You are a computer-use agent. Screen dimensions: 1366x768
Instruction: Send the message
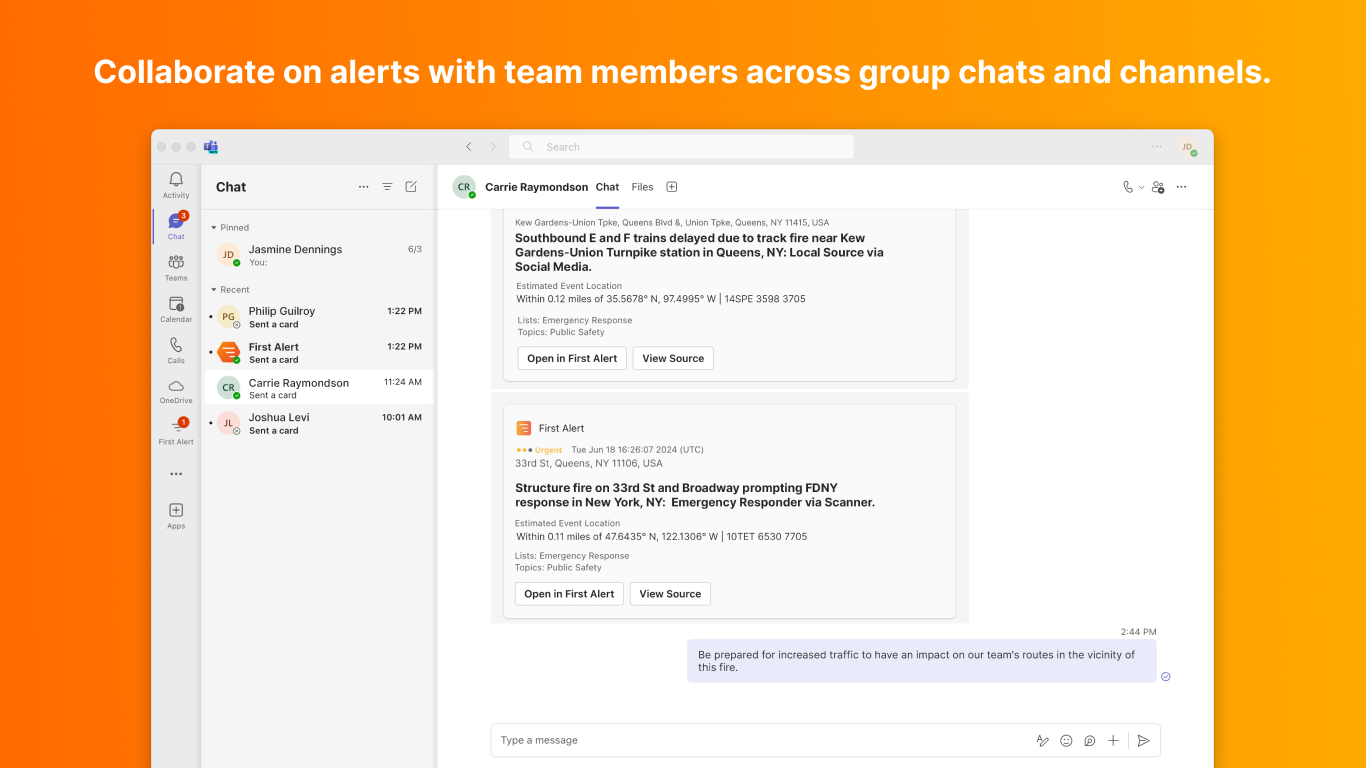pyautogui.click(x=1144, y=741)
